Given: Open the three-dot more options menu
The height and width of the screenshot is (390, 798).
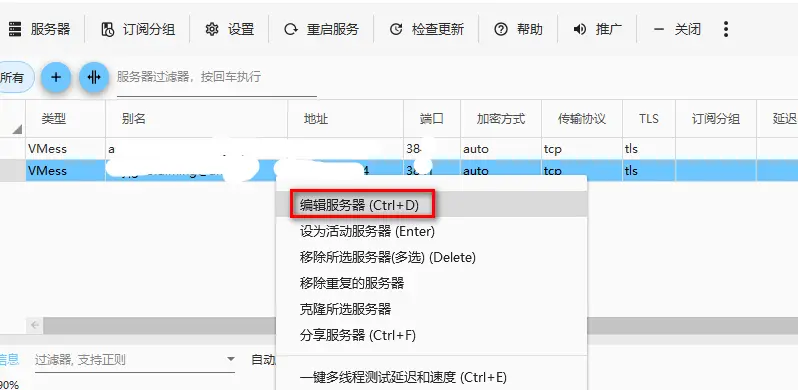Looking at the screenshot, I should point(726,29).
